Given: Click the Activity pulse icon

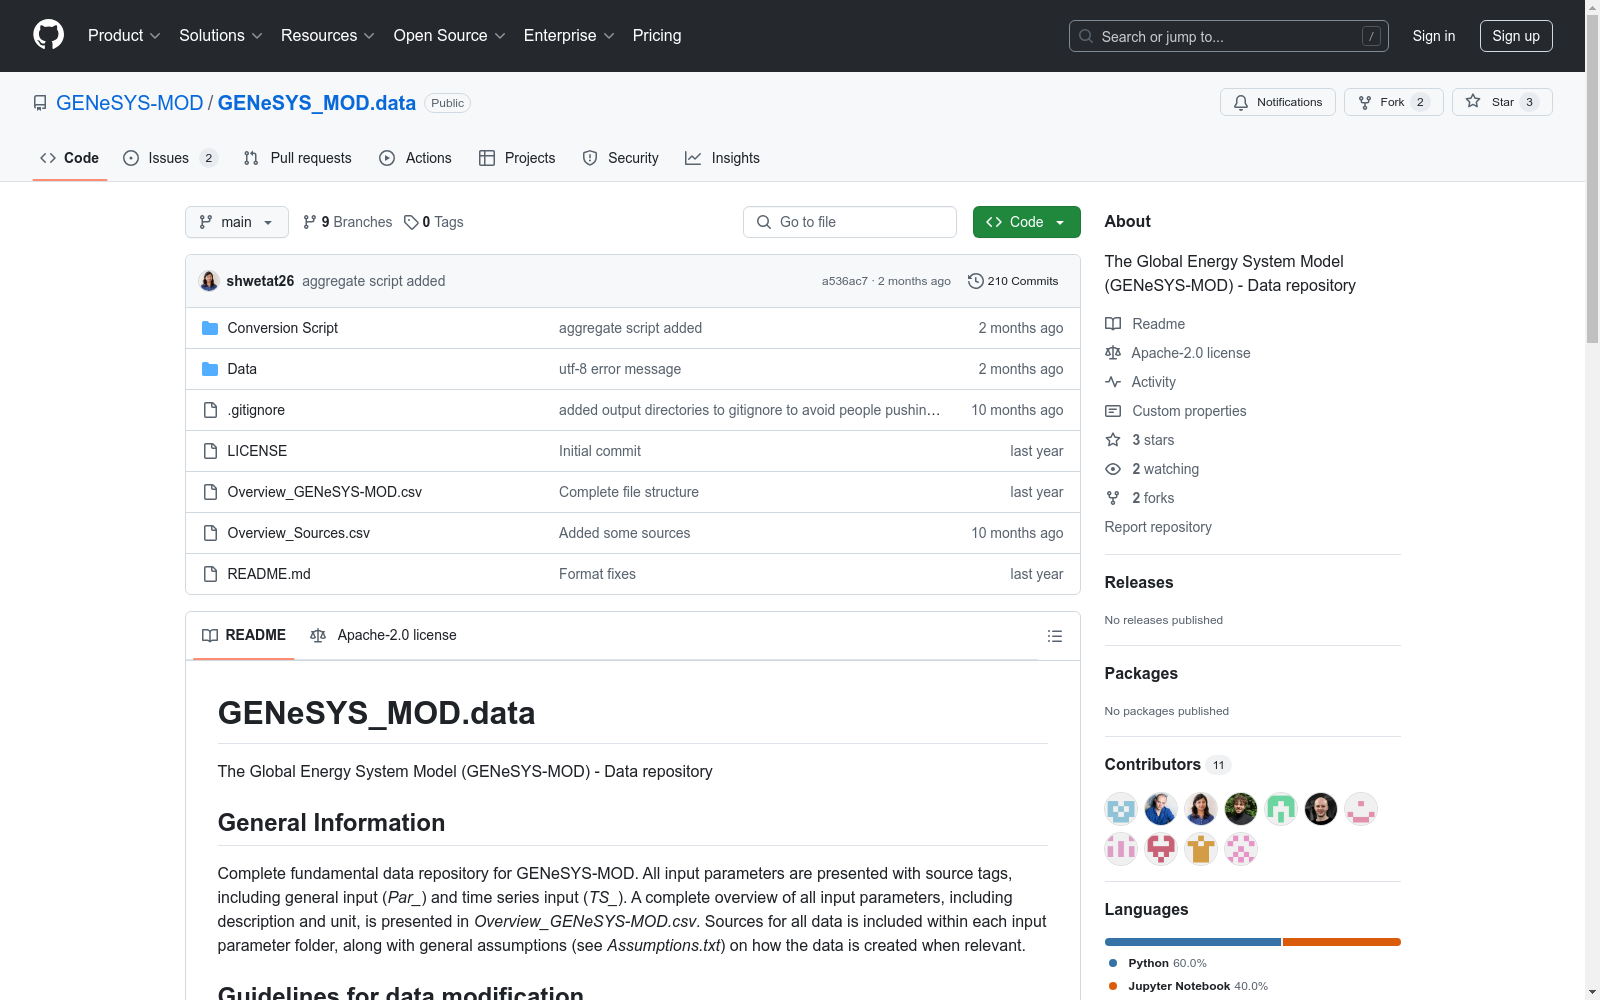Looking at the screenshot, I should (x=1113, y=382).
